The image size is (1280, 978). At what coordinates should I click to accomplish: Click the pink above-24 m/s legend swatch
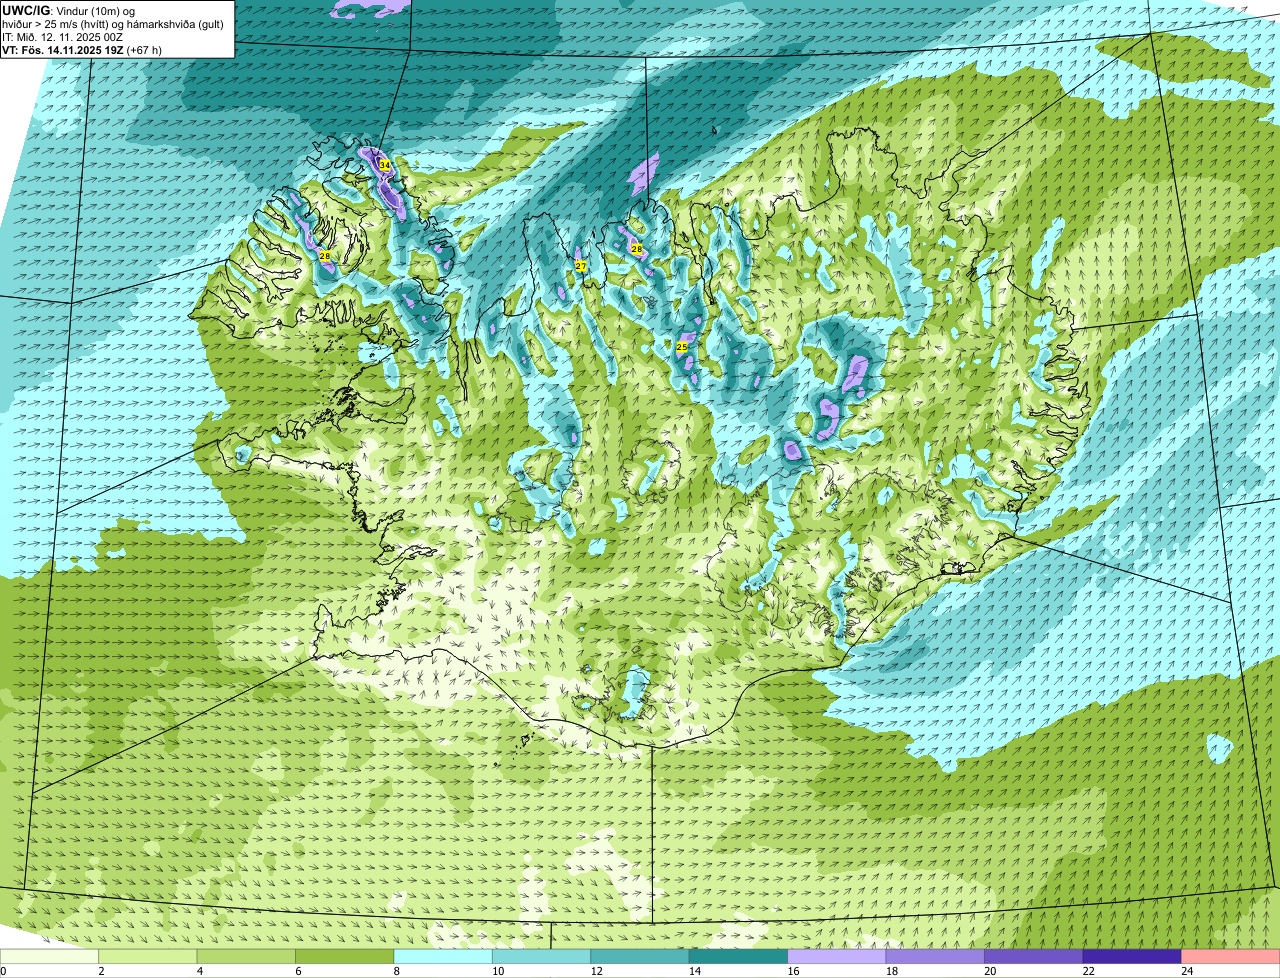1231,957
